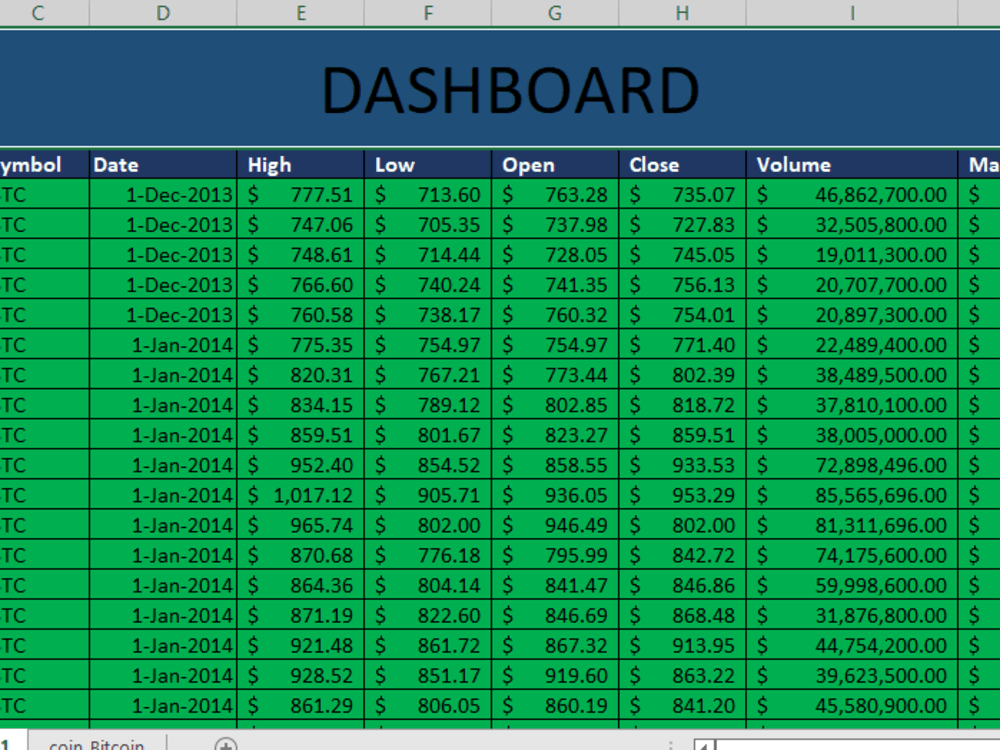Viewport: 1000px width, 750px height.
Task: Select the Low cell 705.35
Action: pos(428,224)
